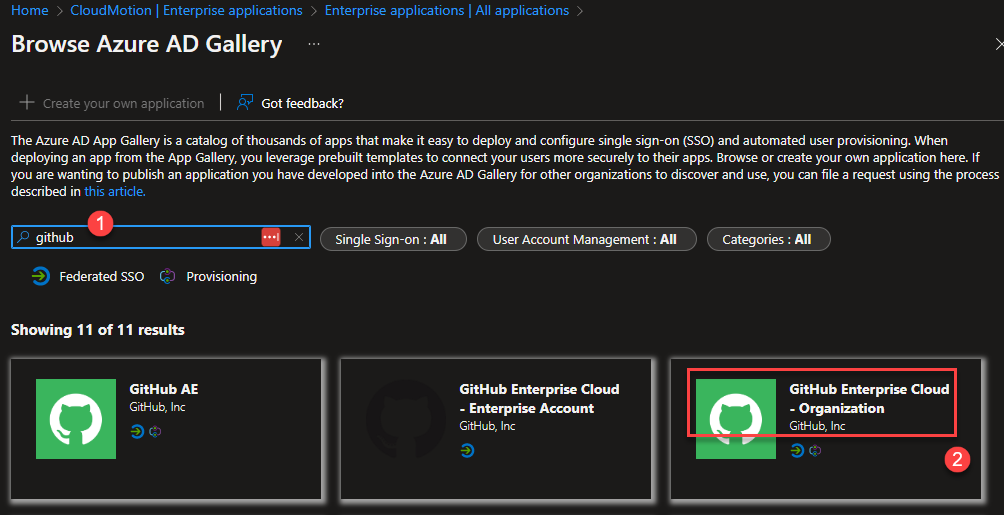
Task: Click the Provisioning legend icon
Action: [167, 276]
